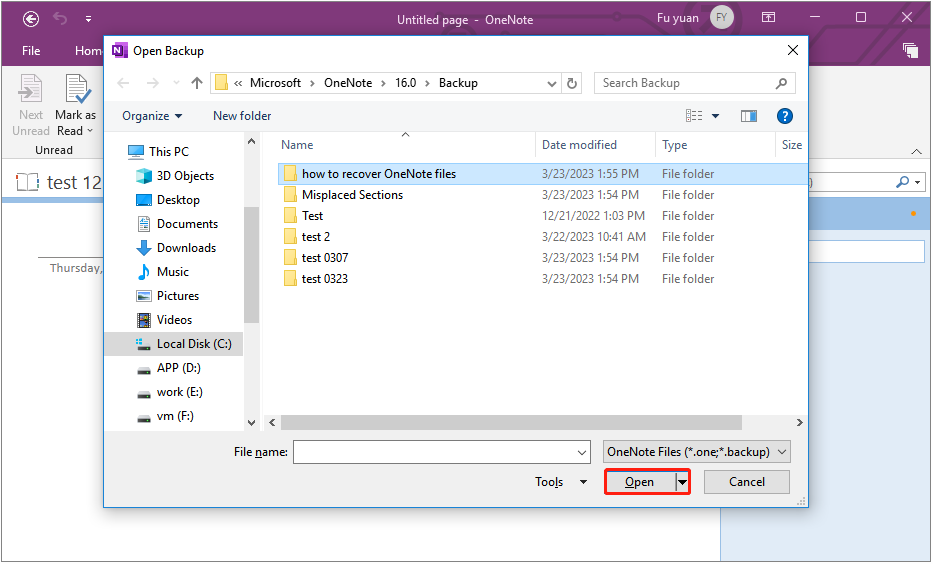Open the OneNote Files type filter dropdown
Screen dimensions: 933x564
point(697,452)
